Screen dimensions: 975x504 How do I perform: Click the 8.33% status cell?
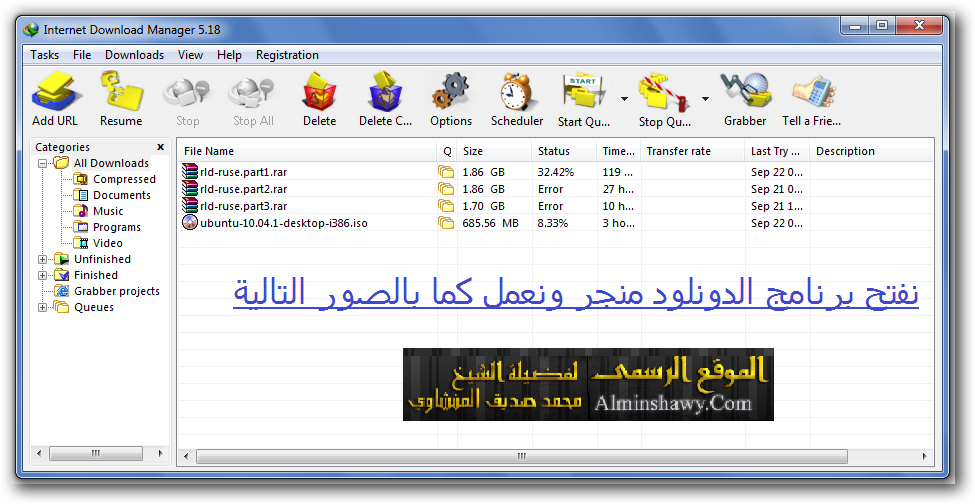click(x=553, y=222)
